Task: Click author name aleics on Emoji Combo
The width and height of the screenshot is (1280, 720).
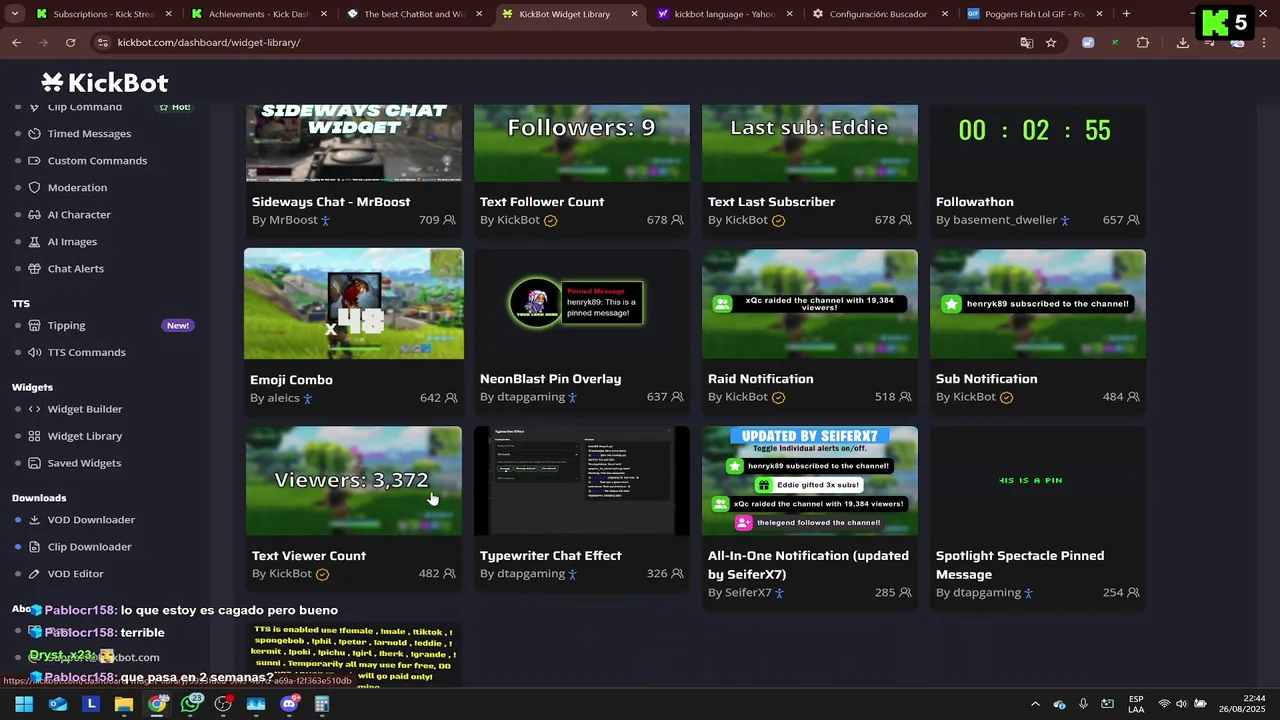Action: [x=284, y=398]
